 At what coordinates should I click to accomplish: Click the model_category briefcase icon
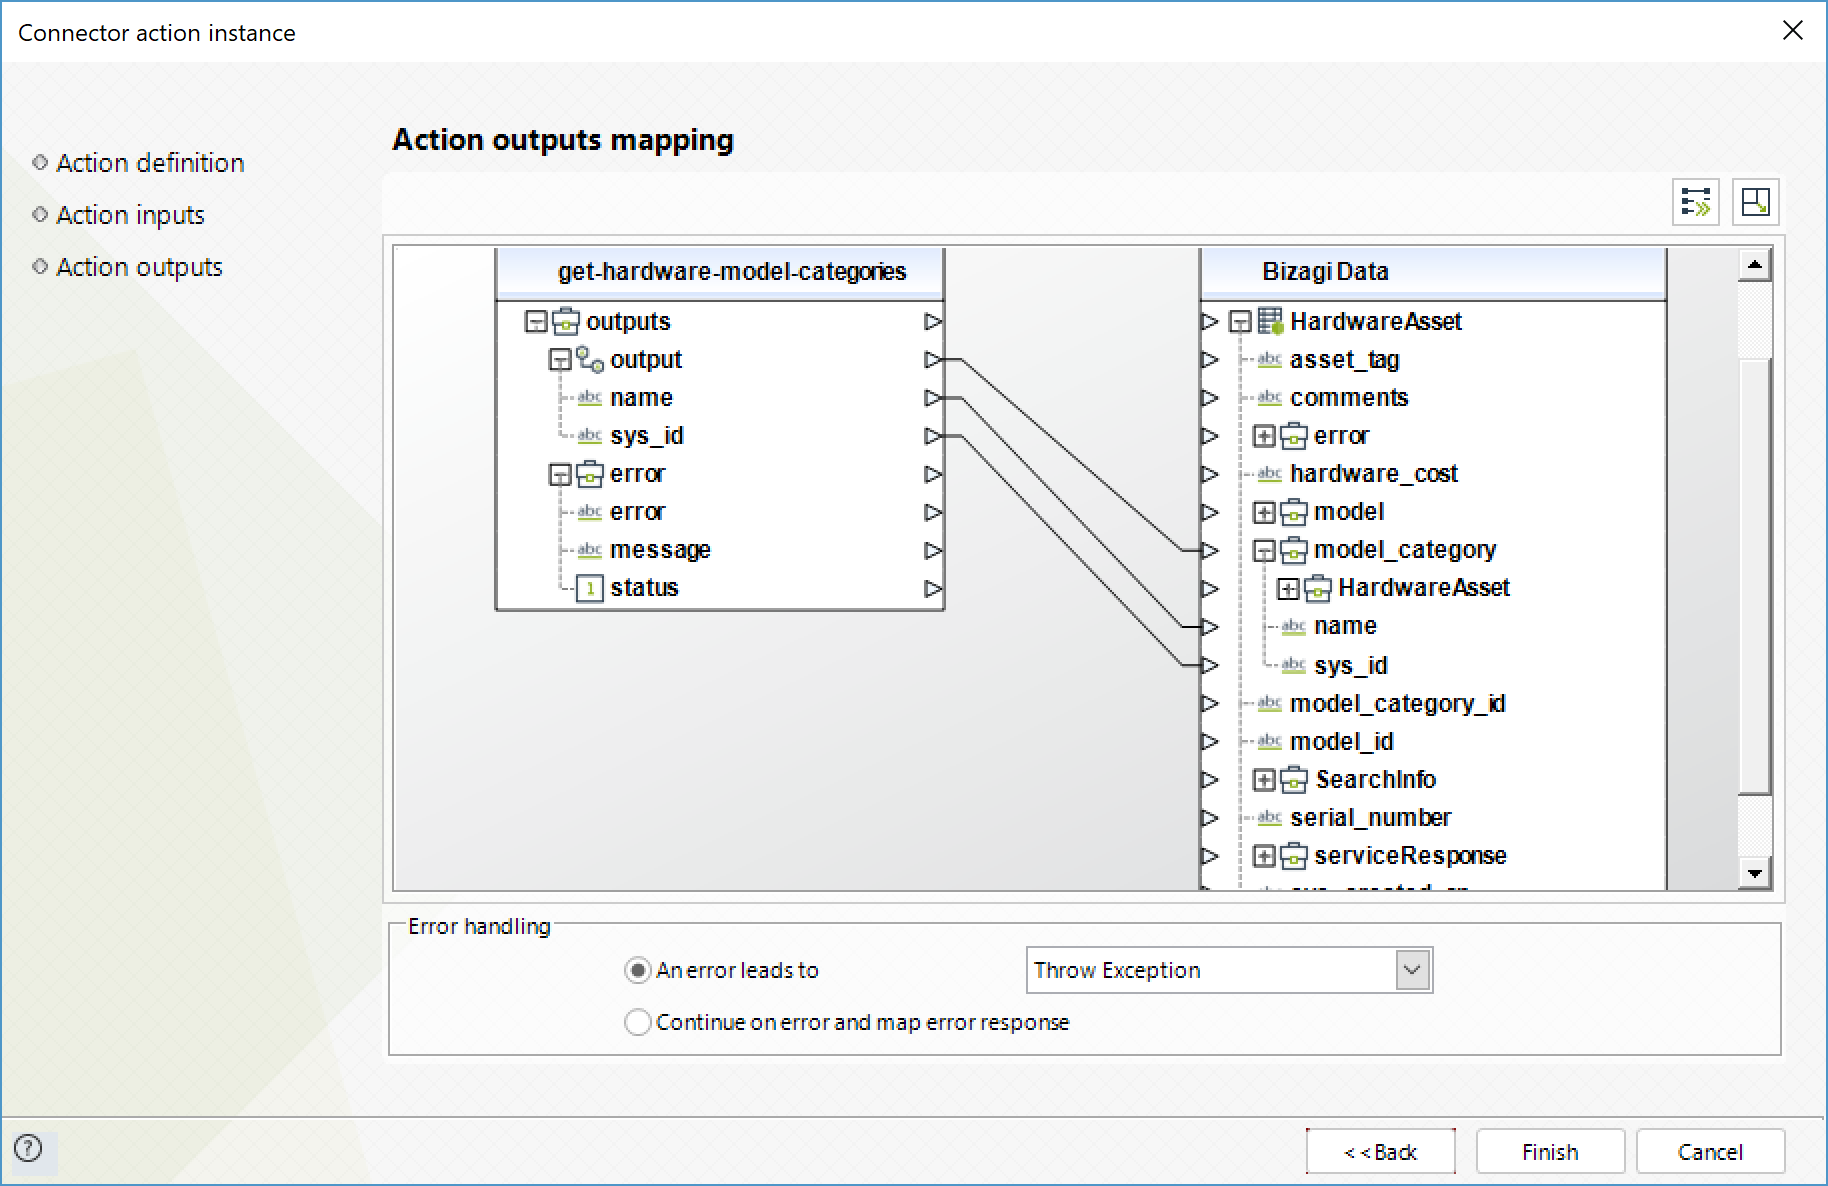tap(1294, 550)
